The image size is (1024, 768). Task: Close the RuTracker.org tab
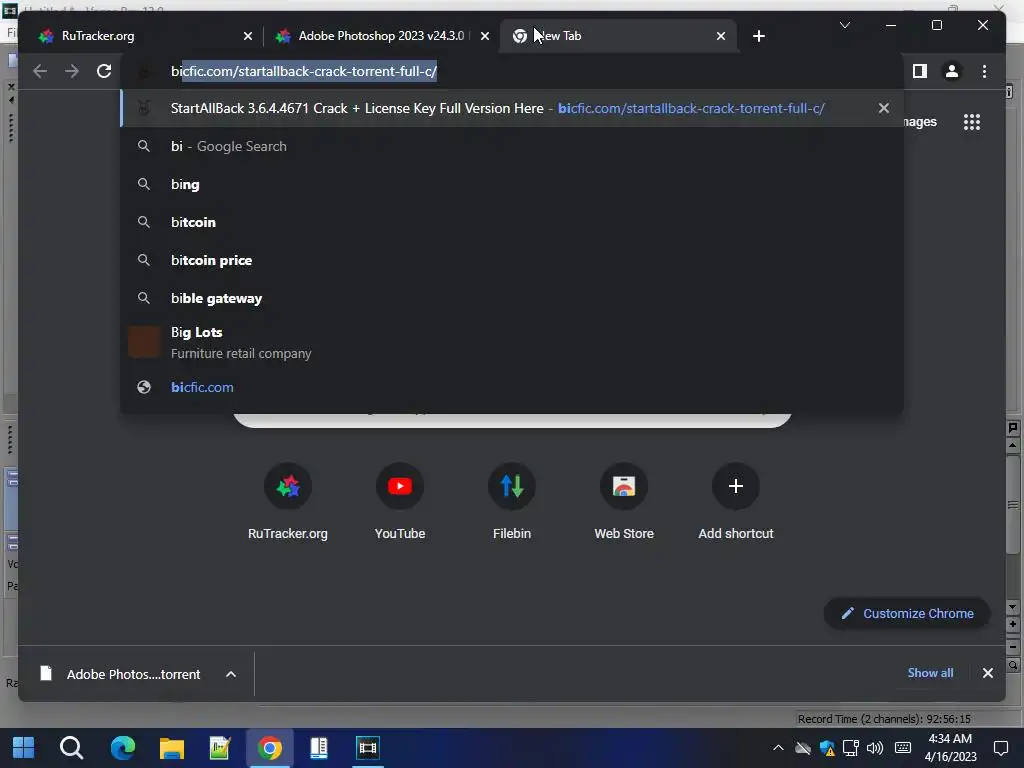(248, 36)
